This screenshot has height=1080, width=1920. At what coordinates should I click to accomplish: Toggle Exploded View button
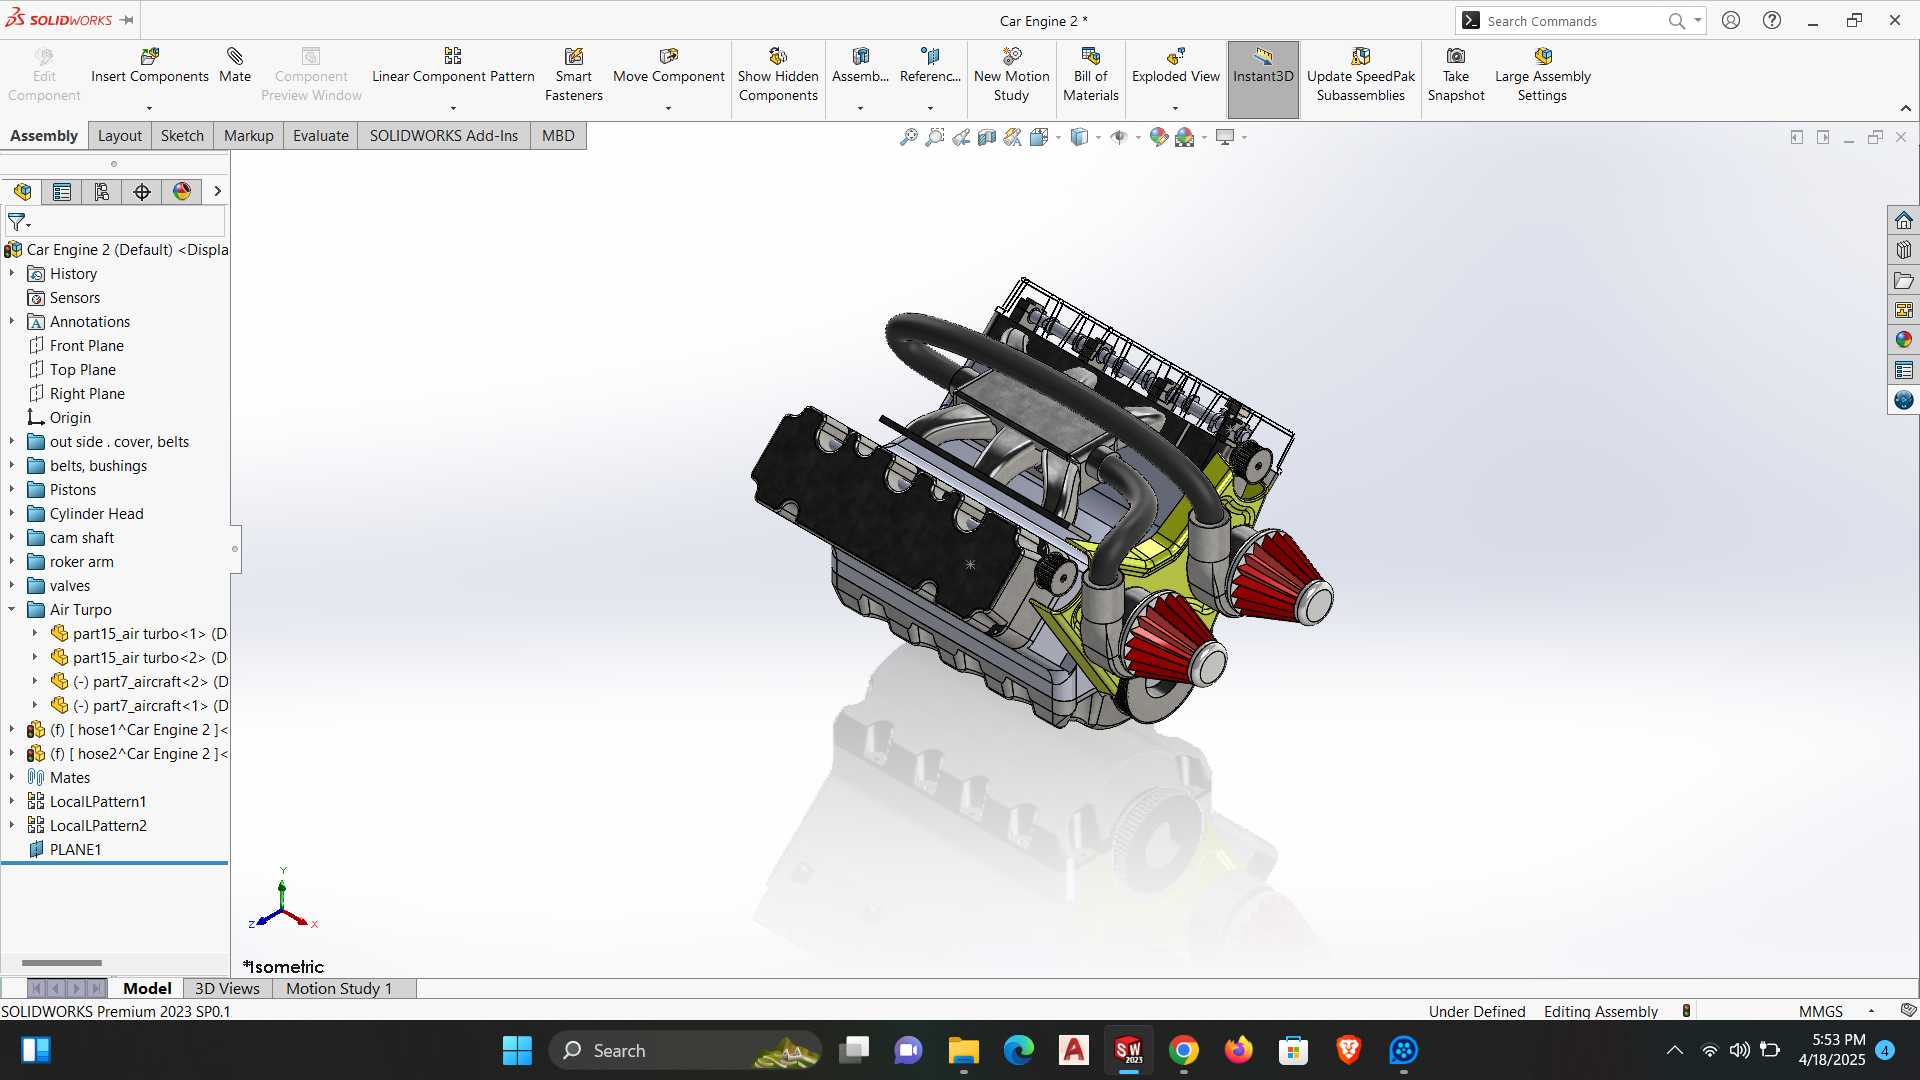point(1175,66)
